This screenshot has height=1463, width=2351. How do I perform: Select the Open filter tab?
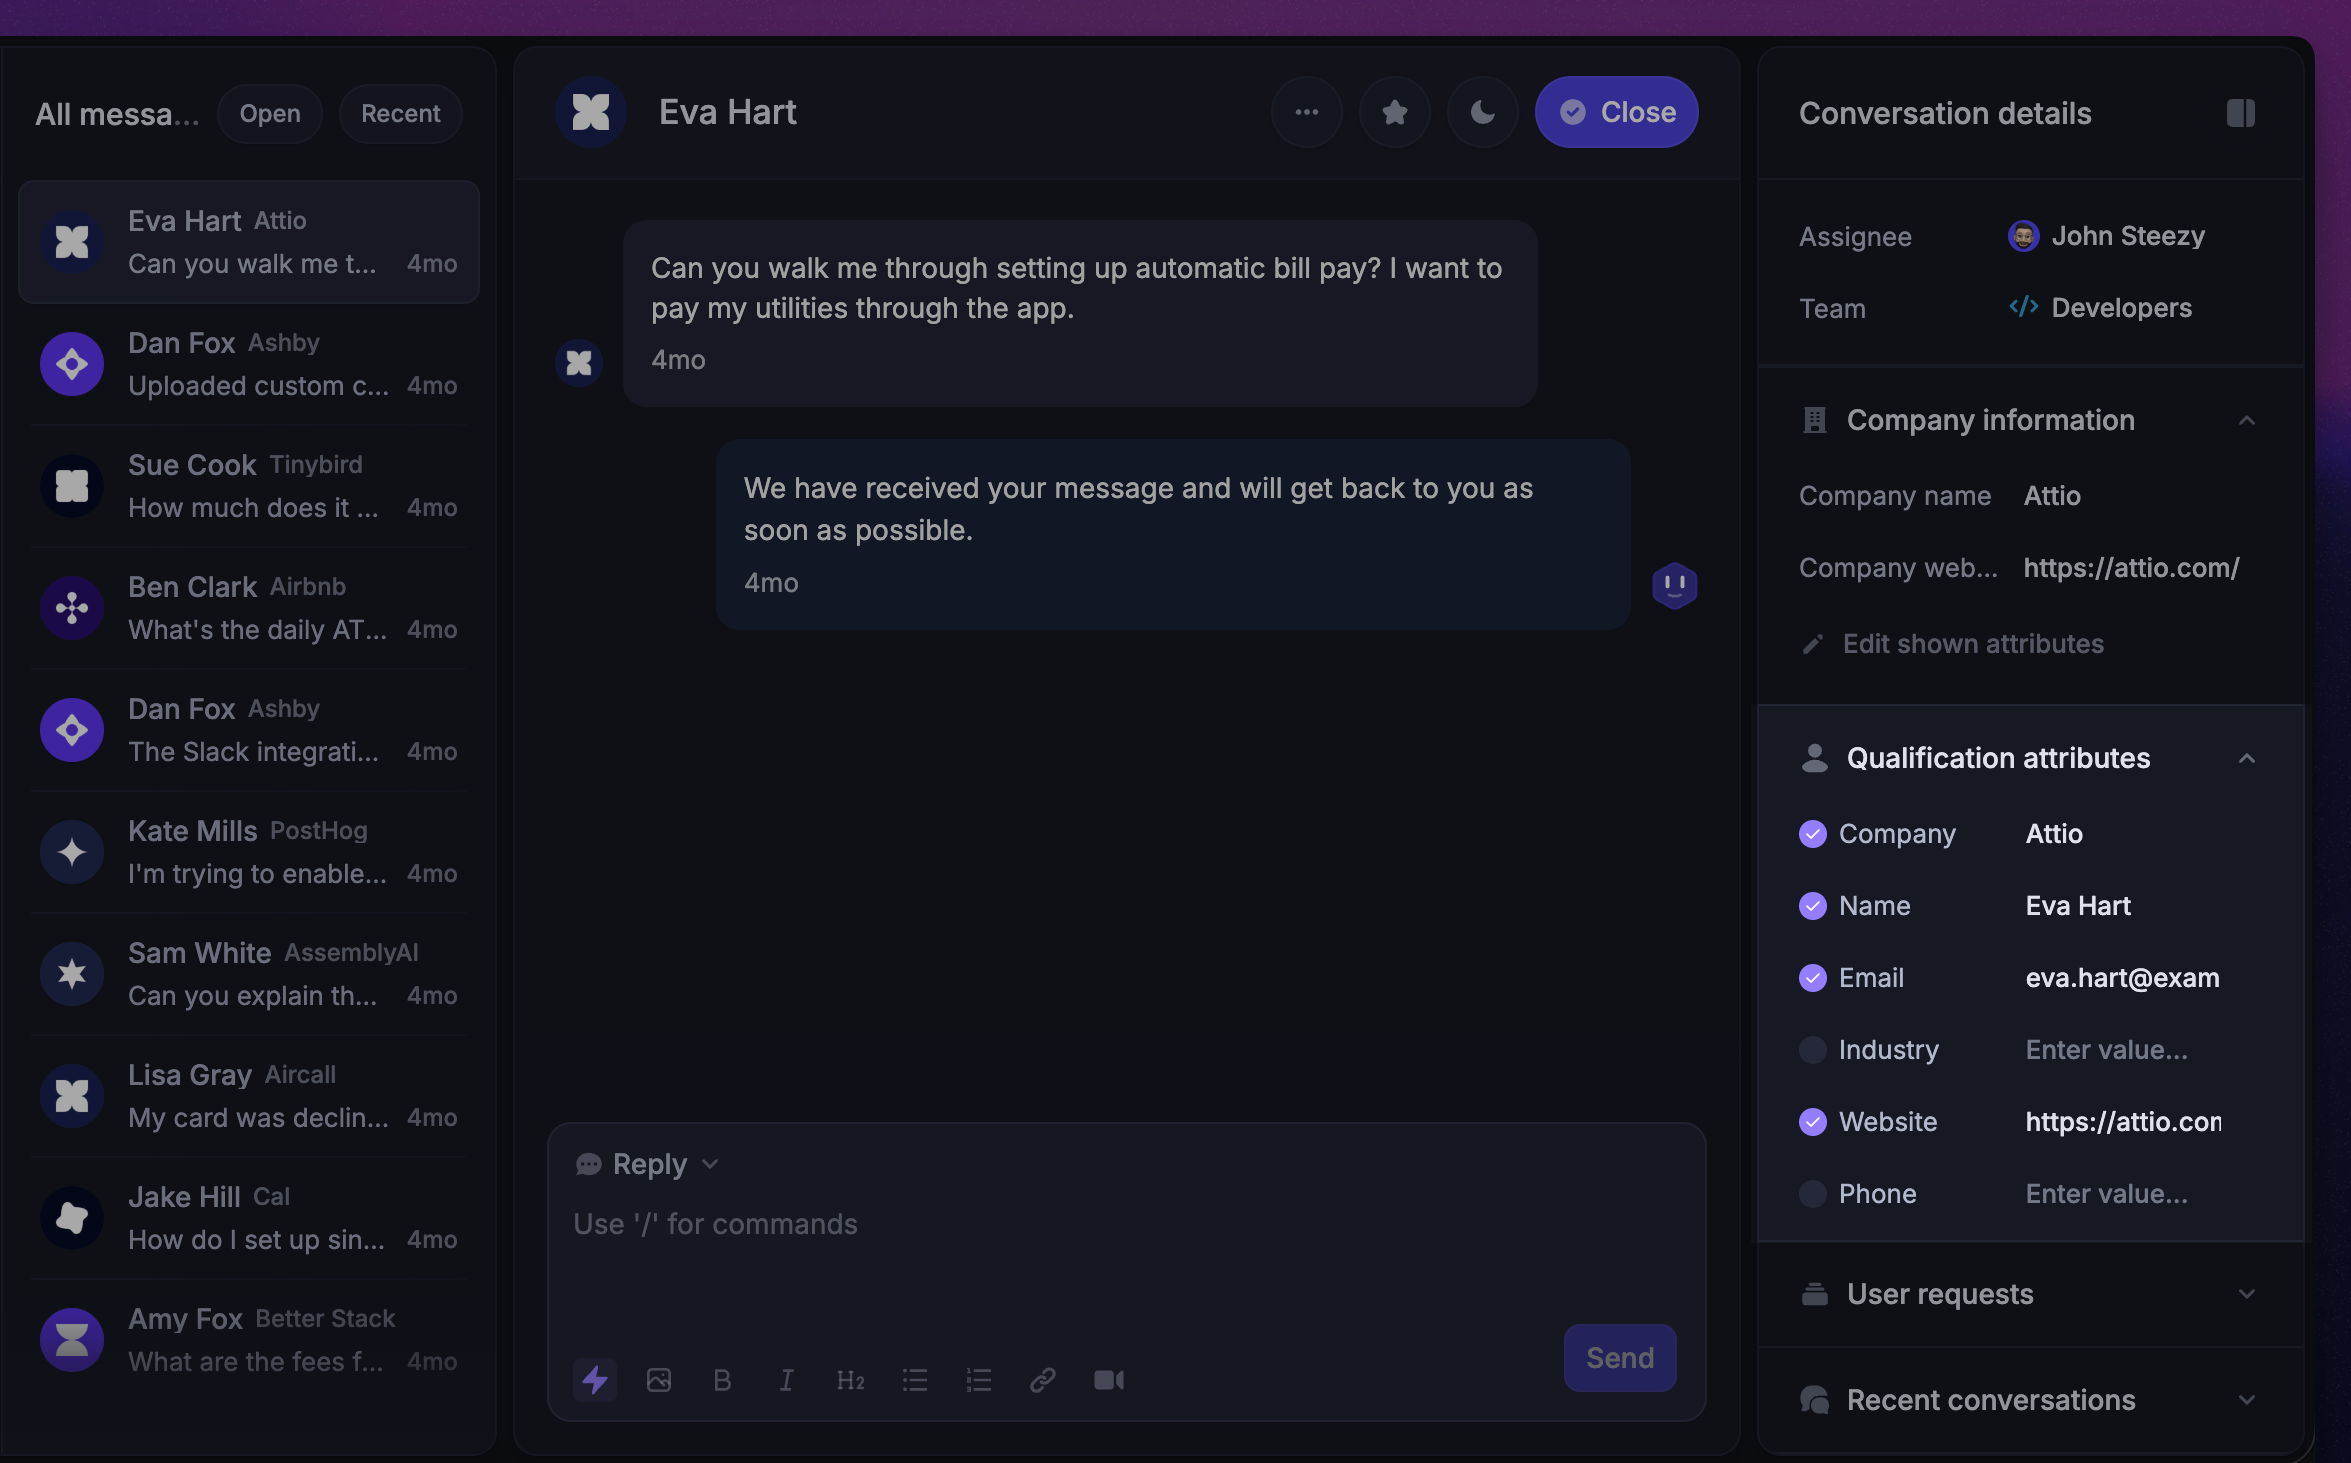pyautogui.click(x=270, y=114)
